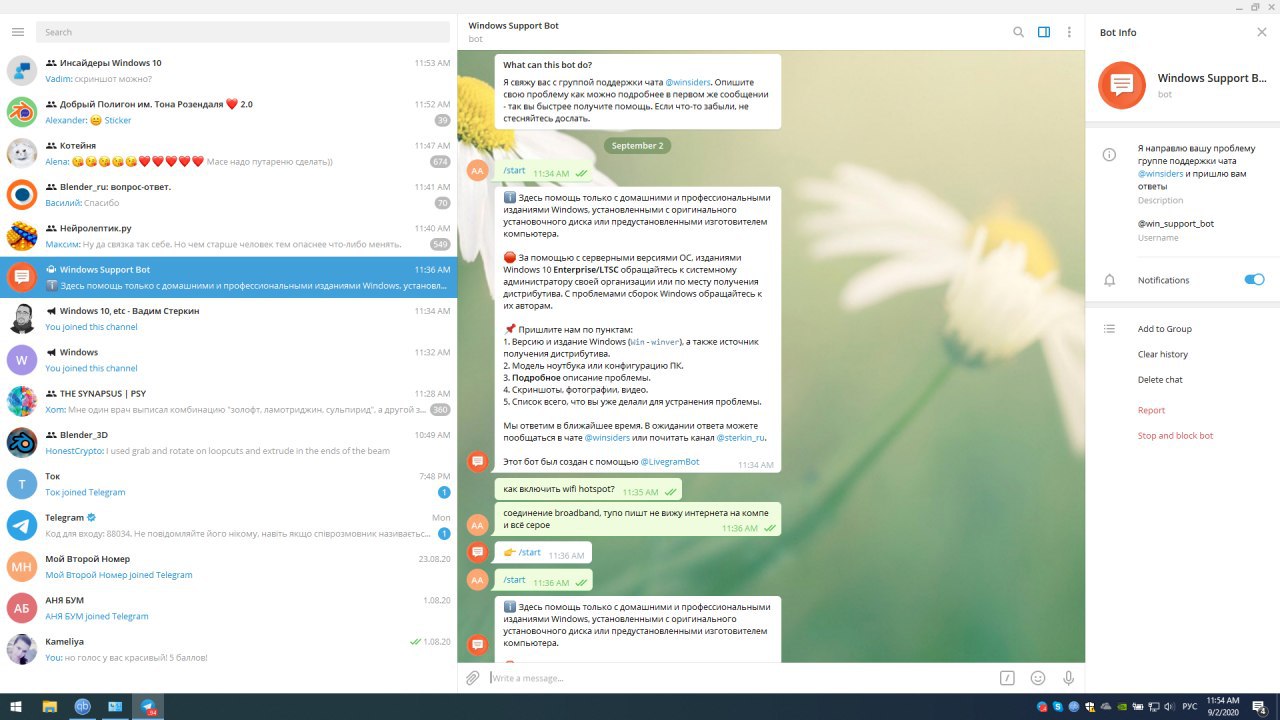Viewport: 1280px width, 720px height.
Task: Click the red Report option
Action: click(1151, 410)
